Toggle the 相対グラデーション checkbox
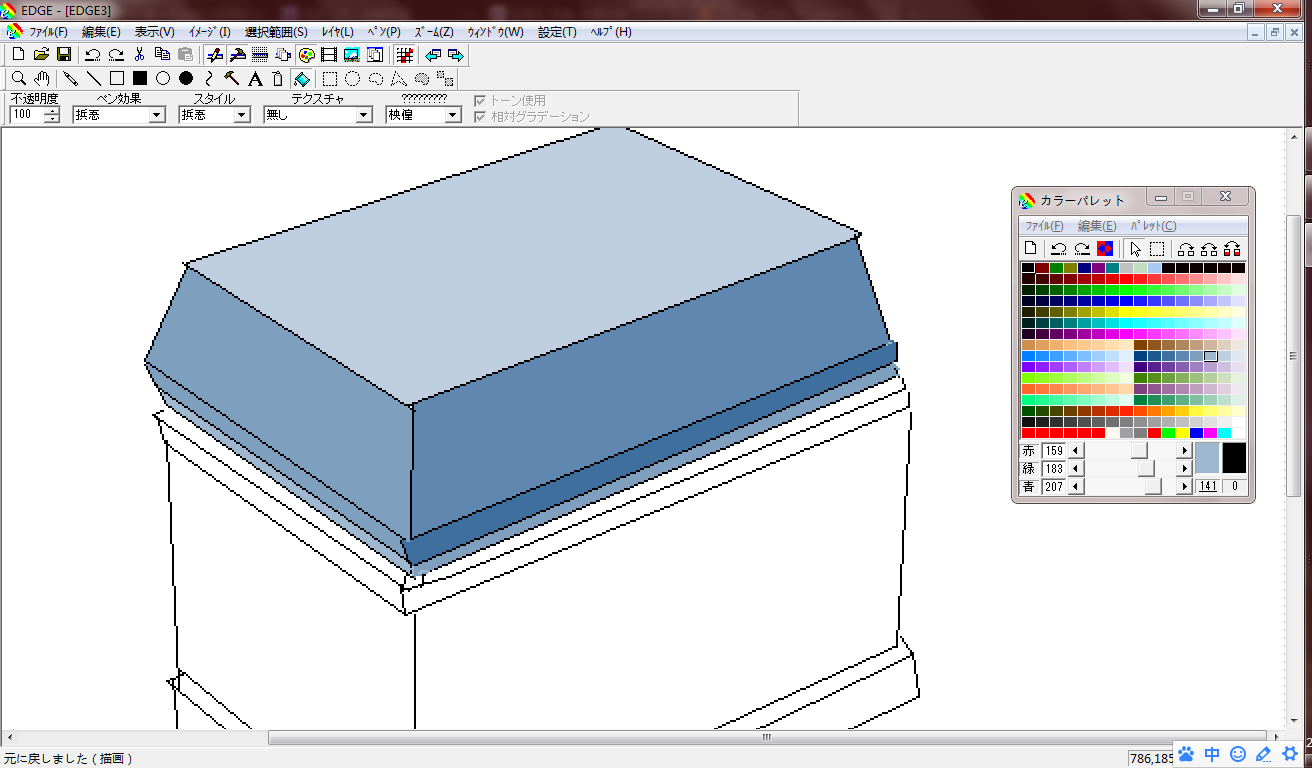The image size is (1312, 768). [x=480, y=116]
